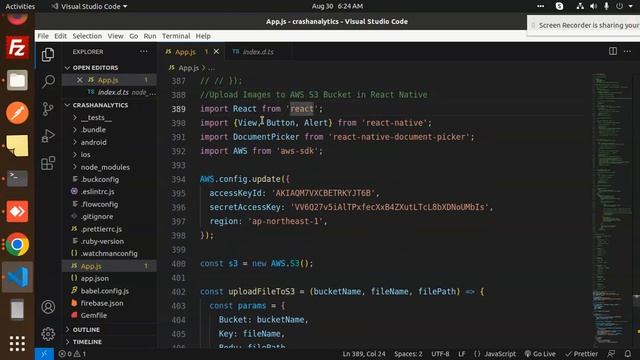This screenshot has height=360, width=640.
Task: Close App.js in Open Editors list
Action: 80,80
